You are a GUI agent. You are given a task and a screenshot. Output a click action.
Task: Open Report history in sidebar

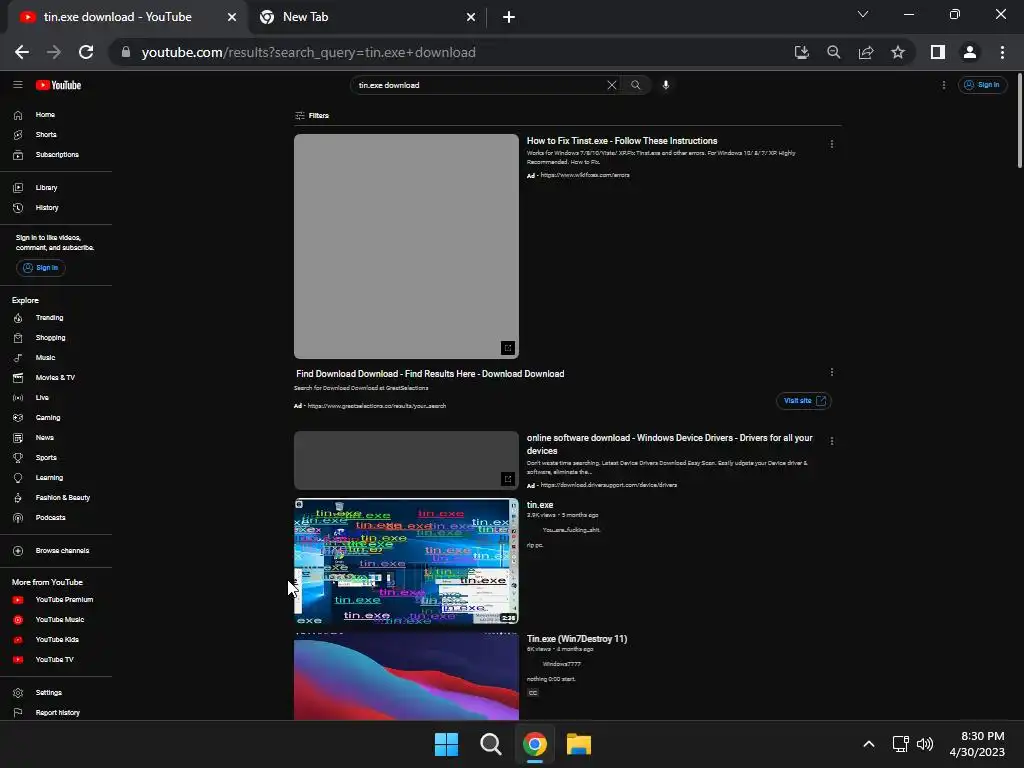[56, 712]
